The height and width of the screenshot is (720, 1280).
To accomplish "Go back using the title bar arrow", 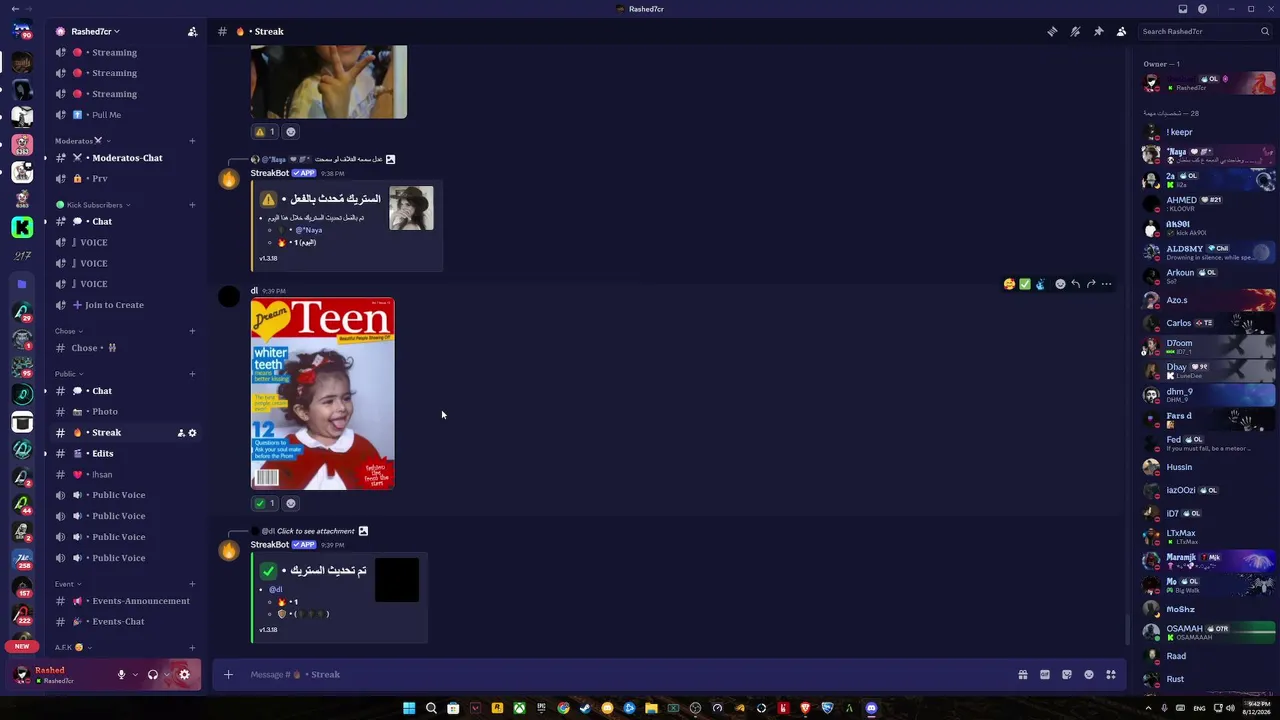I will 15,9.
